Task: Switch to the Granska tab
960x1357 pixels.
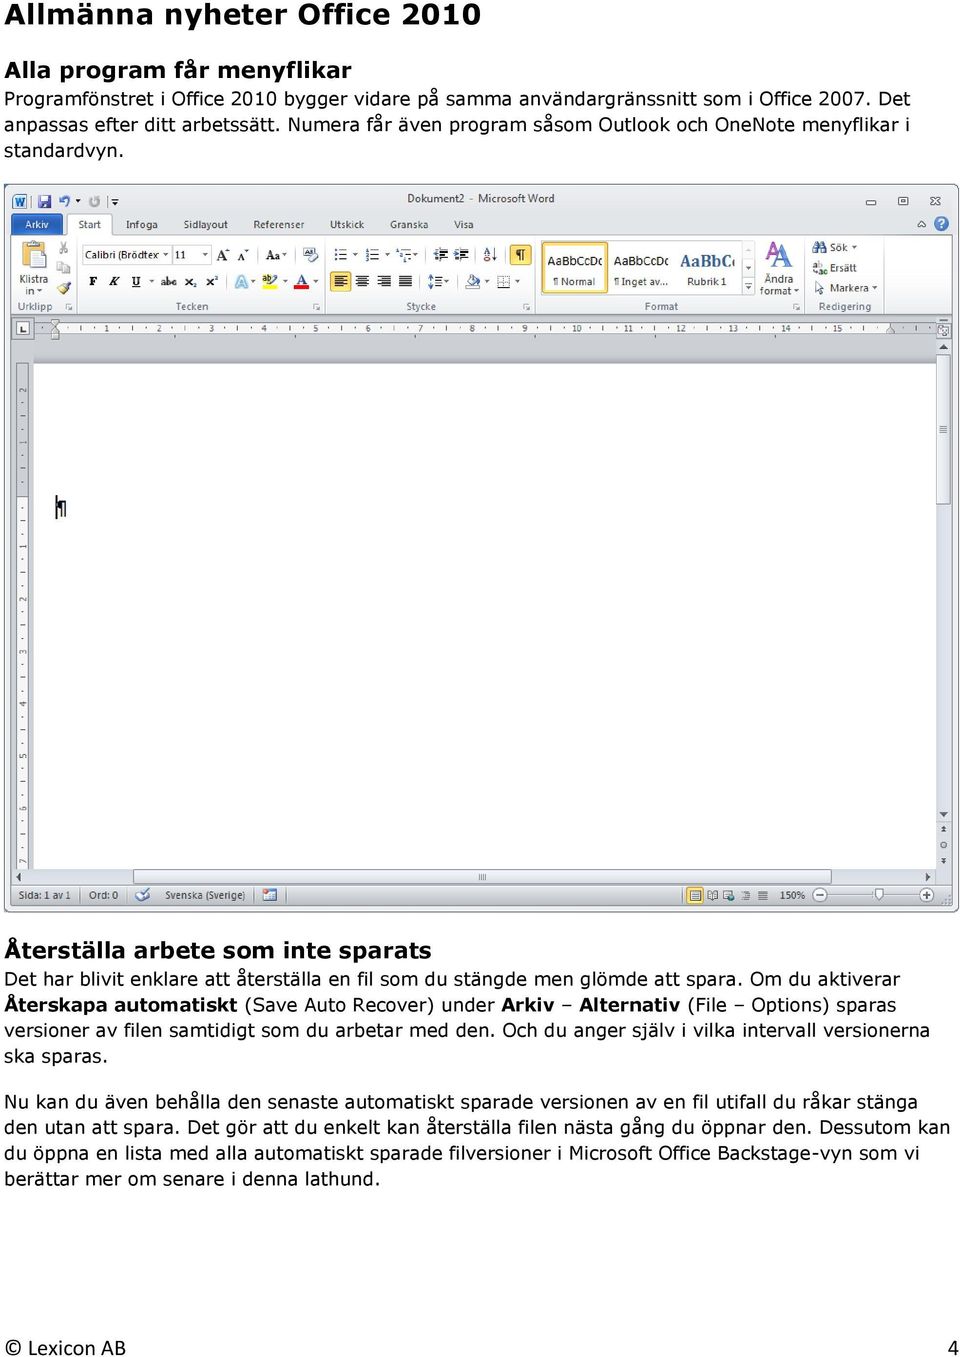Action: (x=409, y=225)
